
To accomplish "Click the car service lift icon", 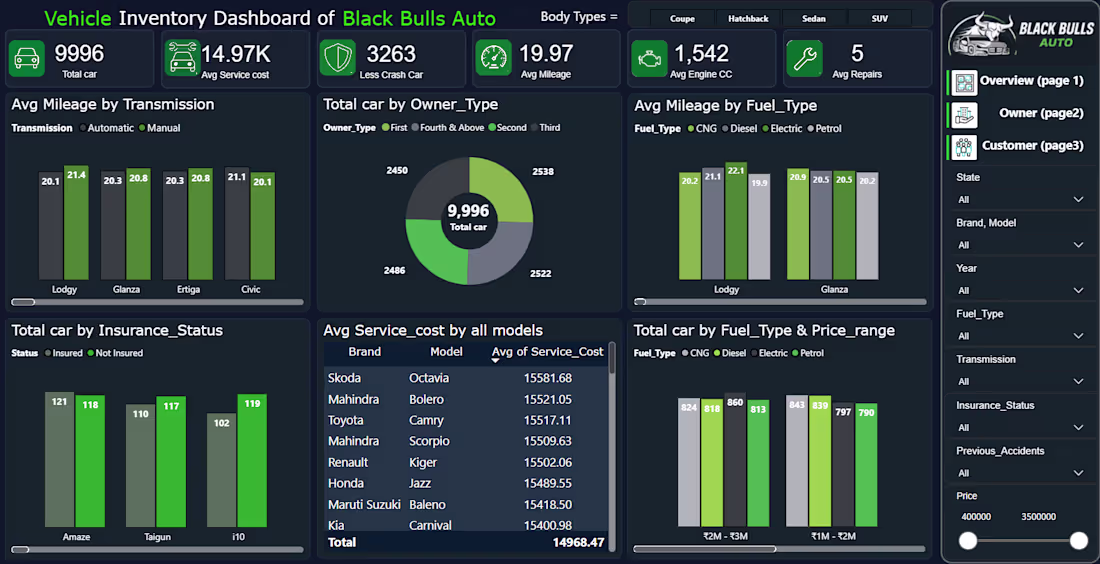I will coord(182,58).
